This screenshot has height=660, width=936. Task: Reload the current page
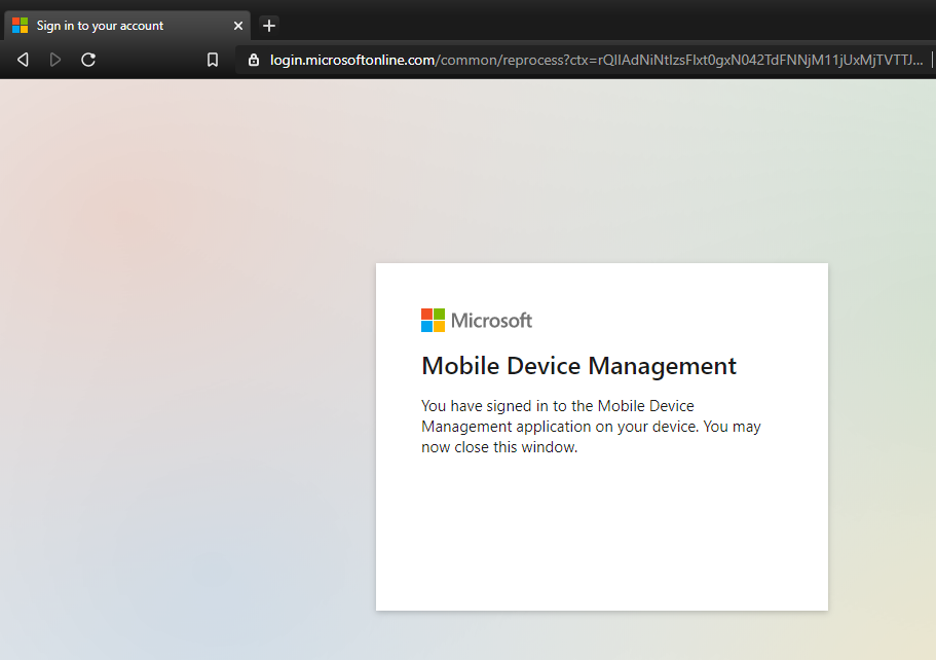click(88, 60)
